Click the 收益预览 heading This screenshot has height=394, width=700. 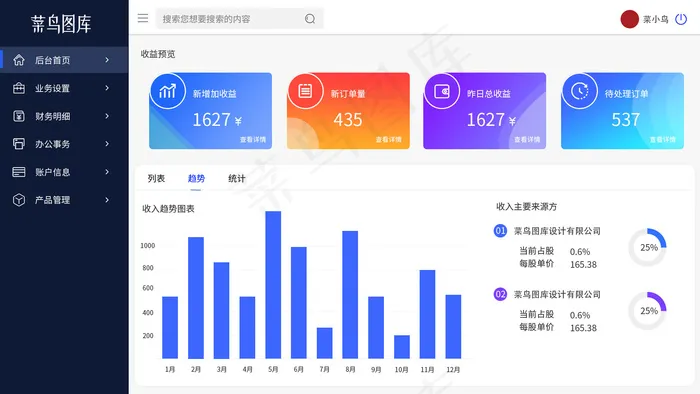coord(158,54)
